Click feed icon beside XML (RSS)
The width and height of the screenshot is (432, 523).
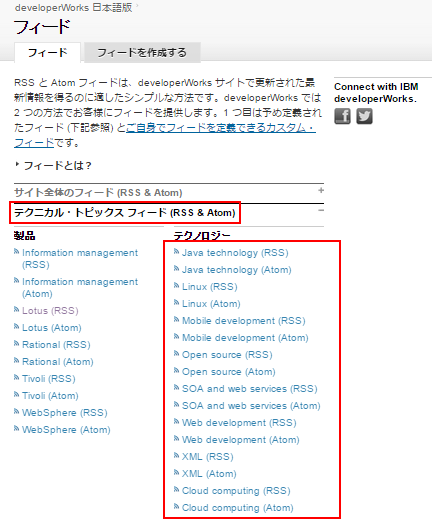176,455
